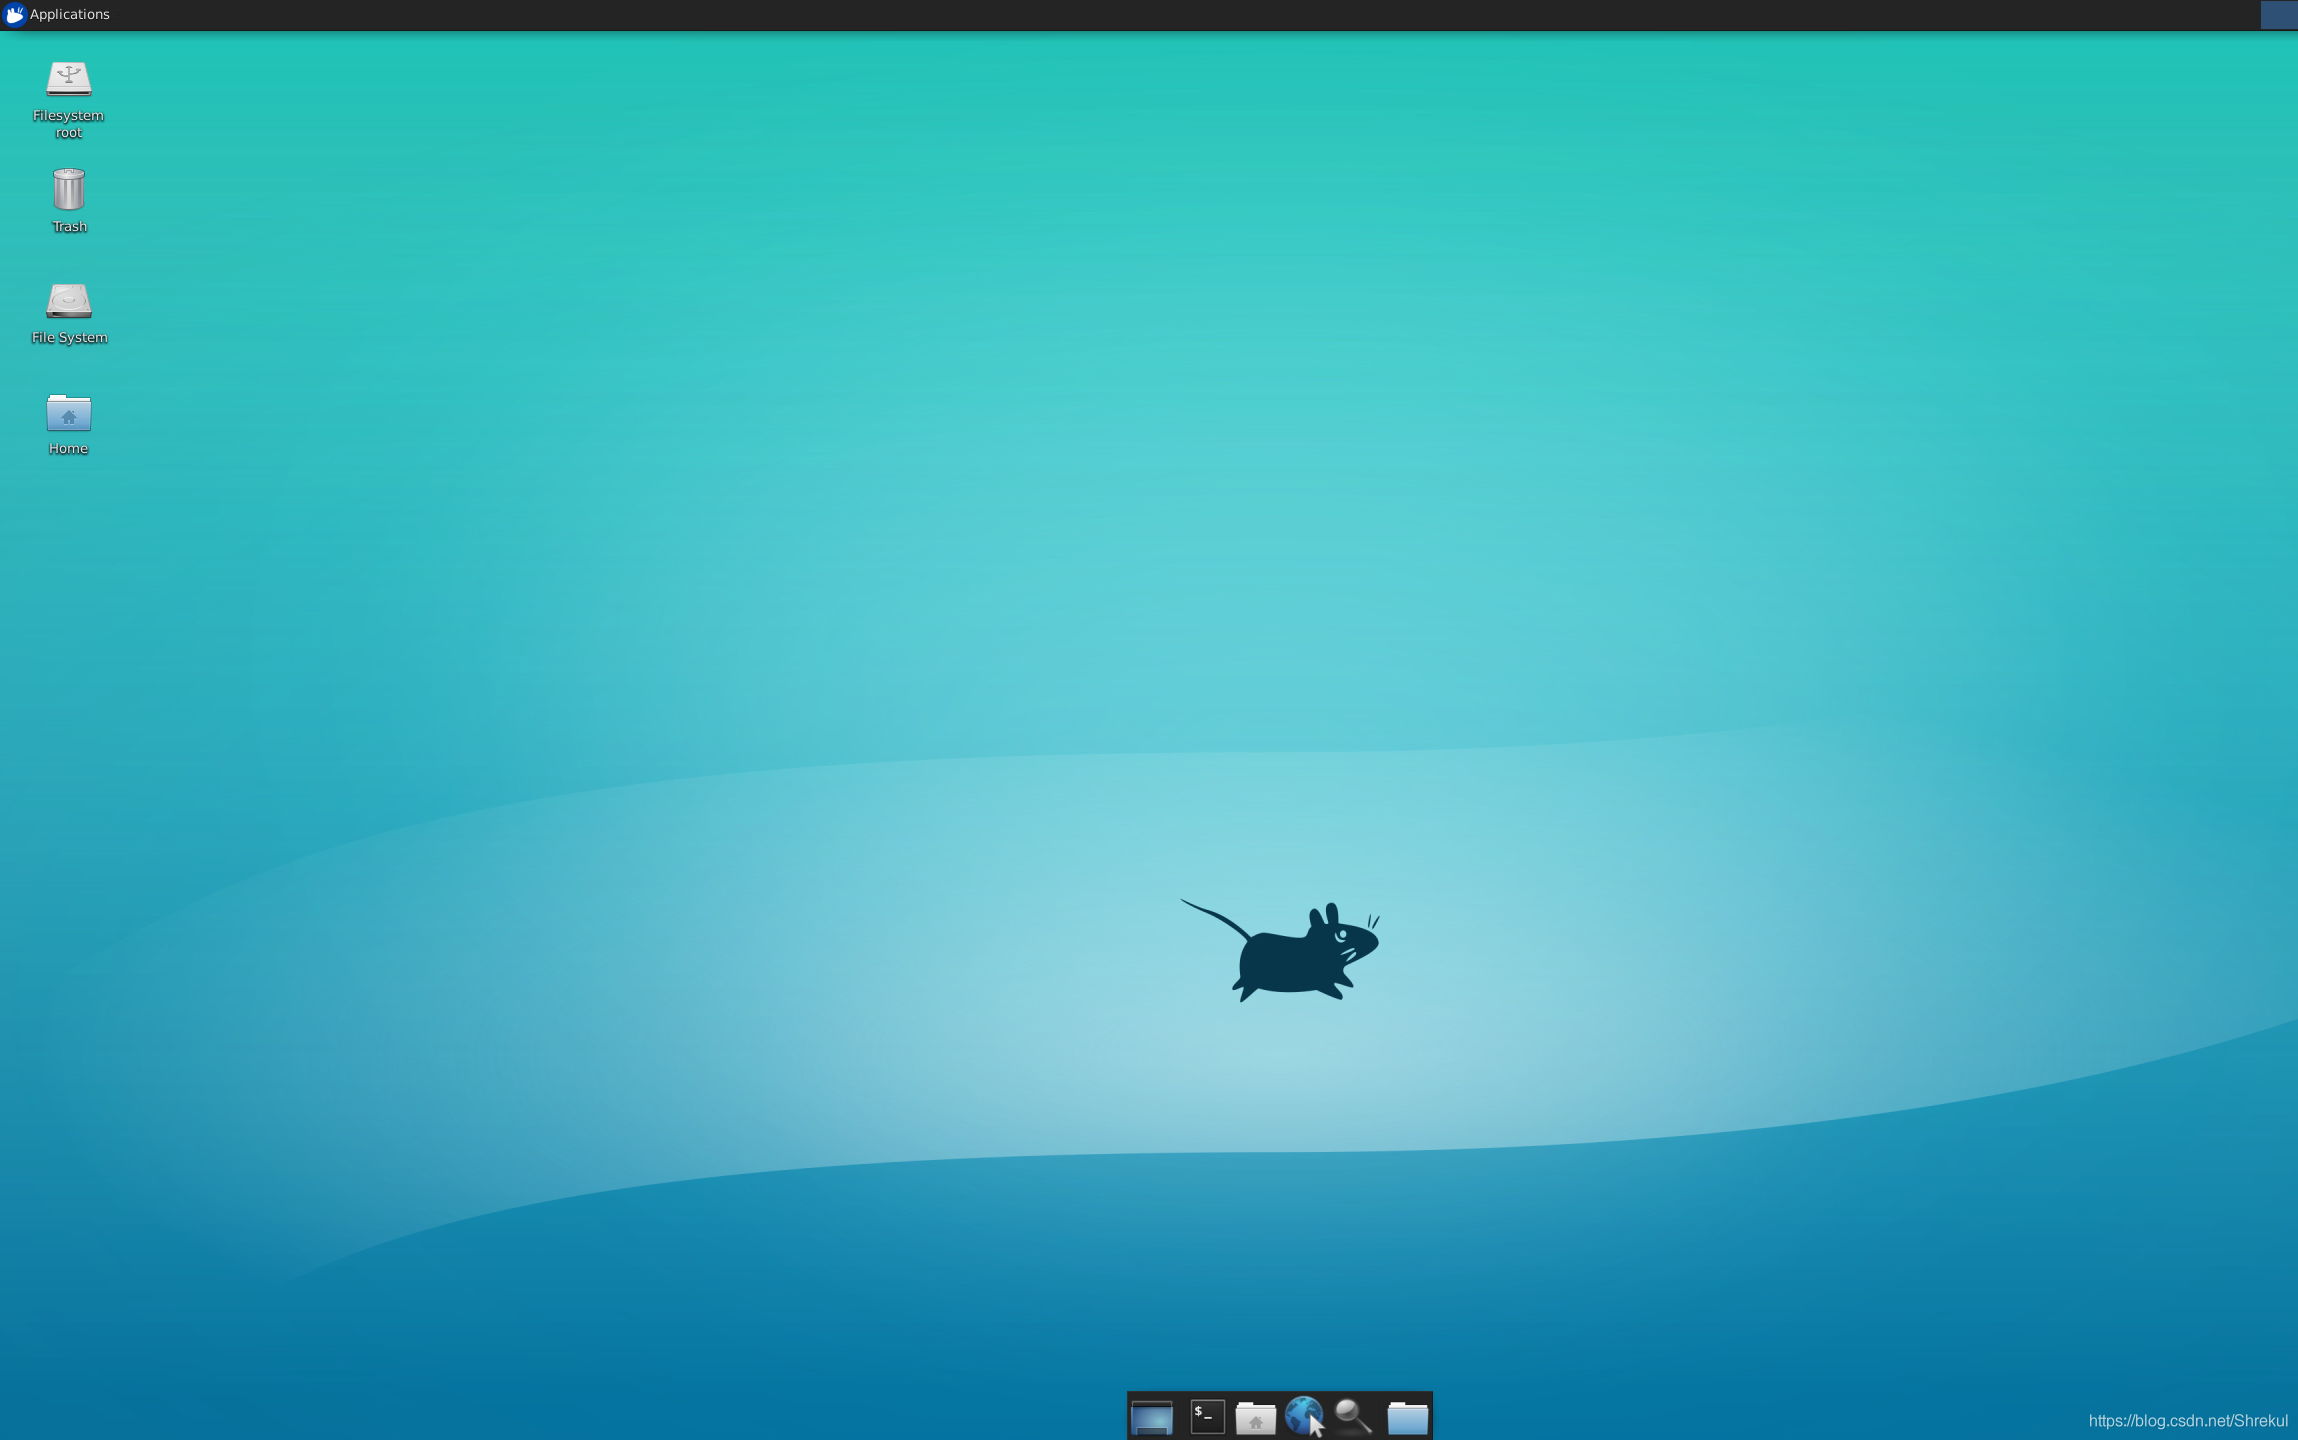Screen dimensions: 2298x1440
Task: Open the Application Finder magnifier icon
Action: (1353, 1416)
